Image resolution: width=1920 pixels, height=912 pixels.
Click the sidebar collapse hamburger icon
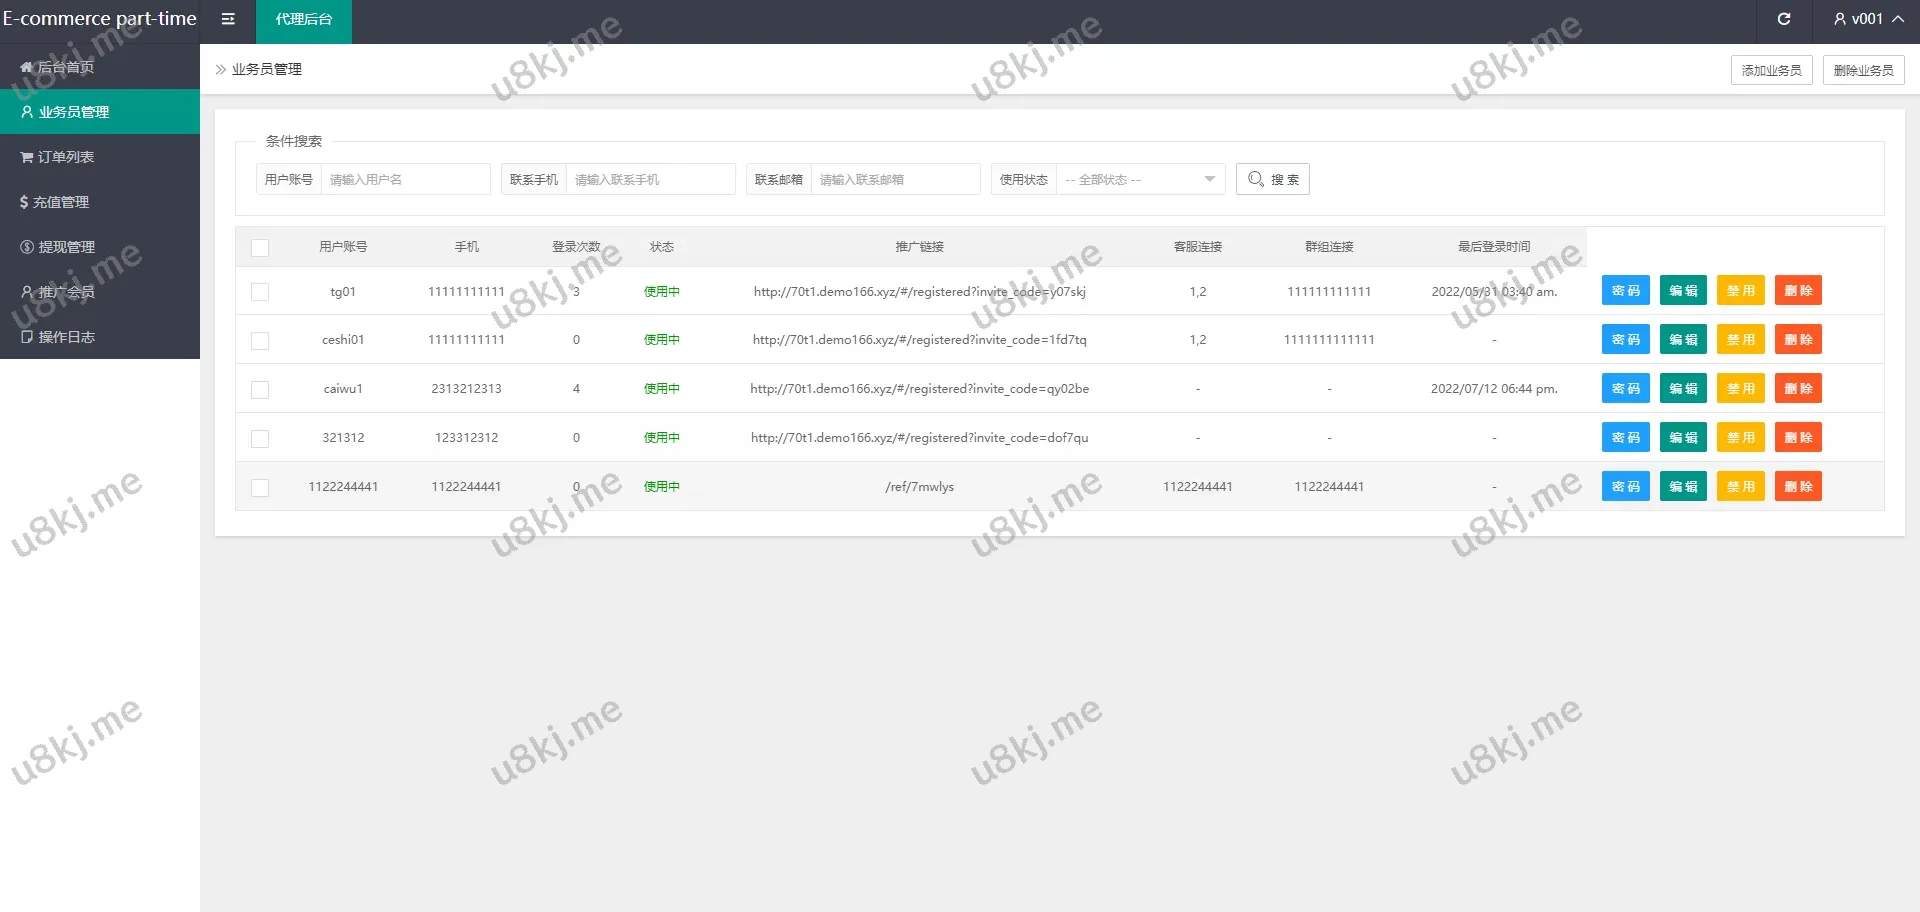coord(228,19)
